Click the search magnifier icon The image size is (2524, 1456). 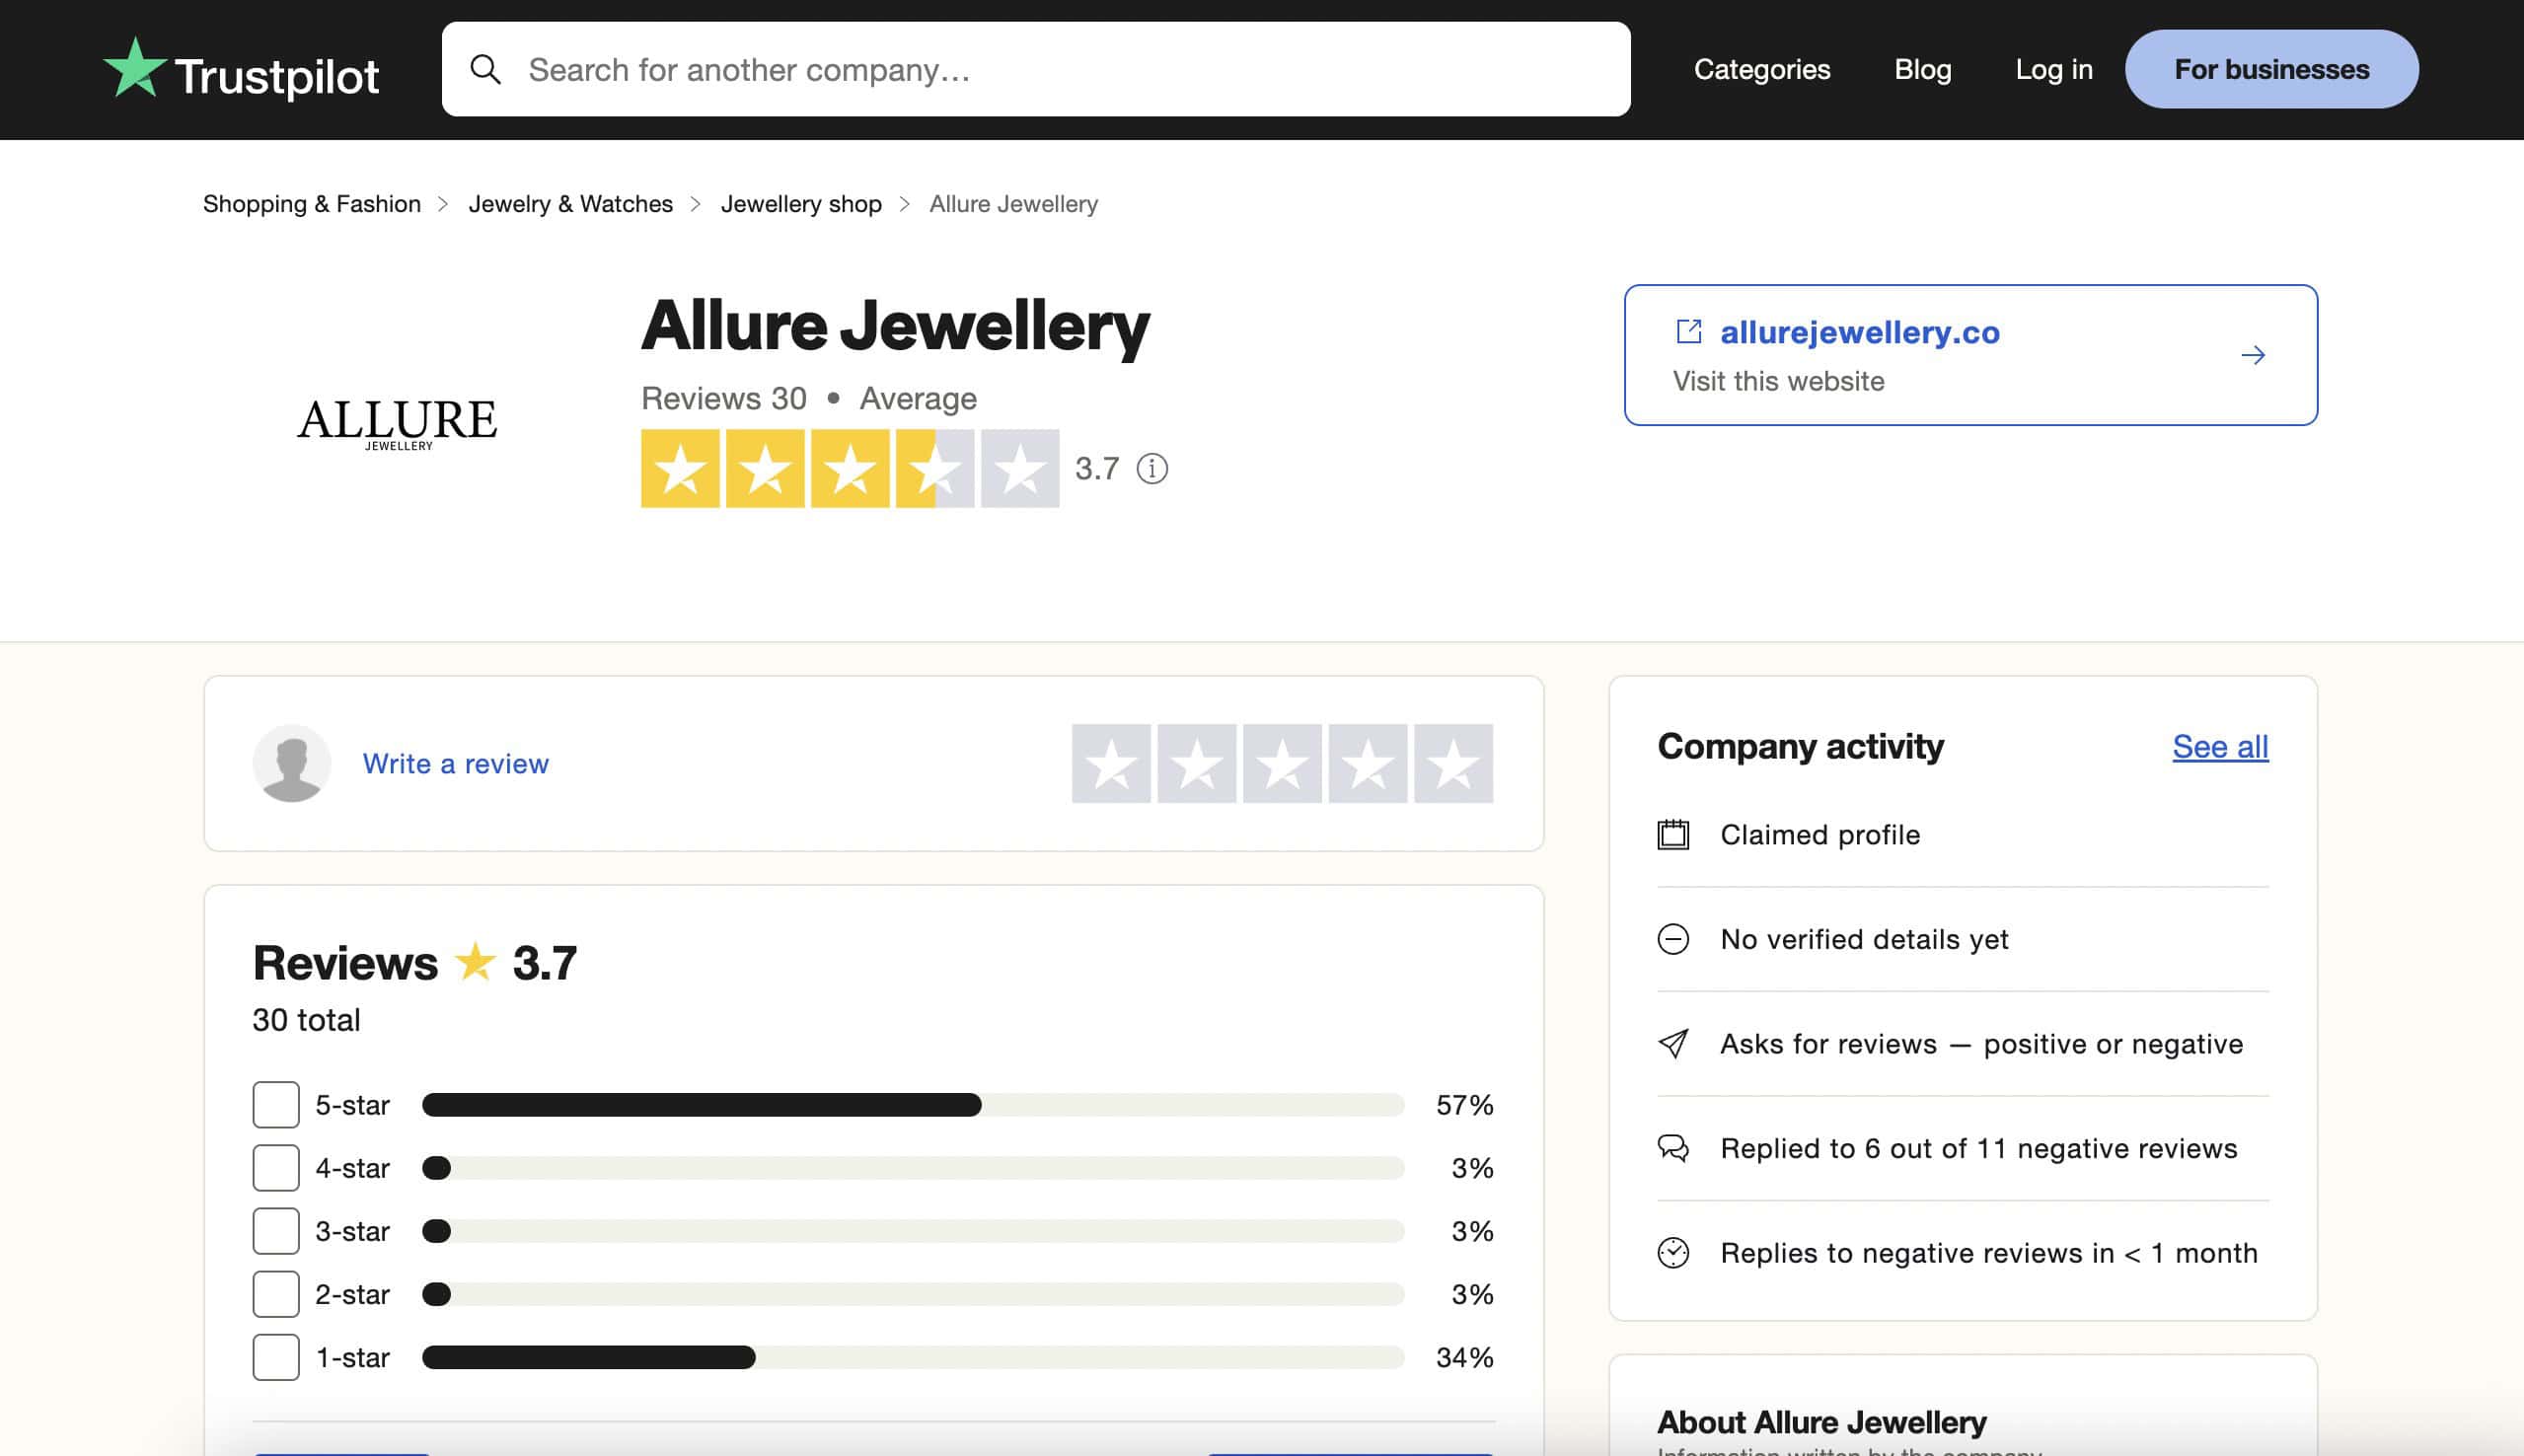486,70
